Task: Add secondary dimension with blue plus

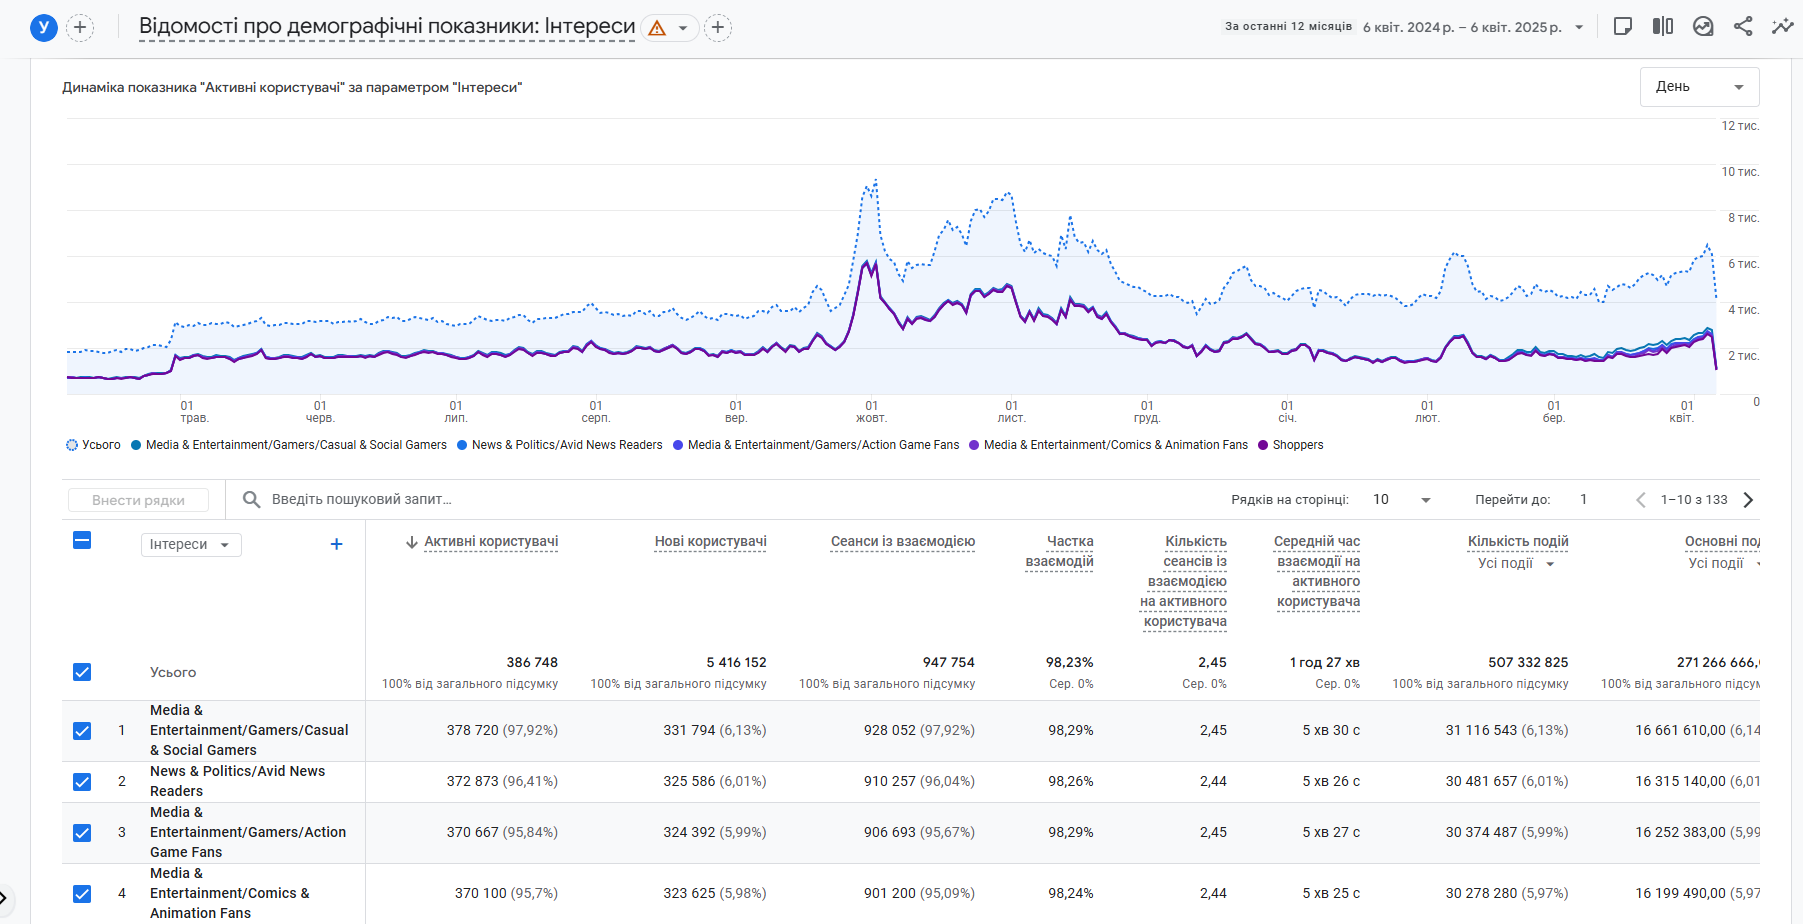Action: (x=336, y=544)
